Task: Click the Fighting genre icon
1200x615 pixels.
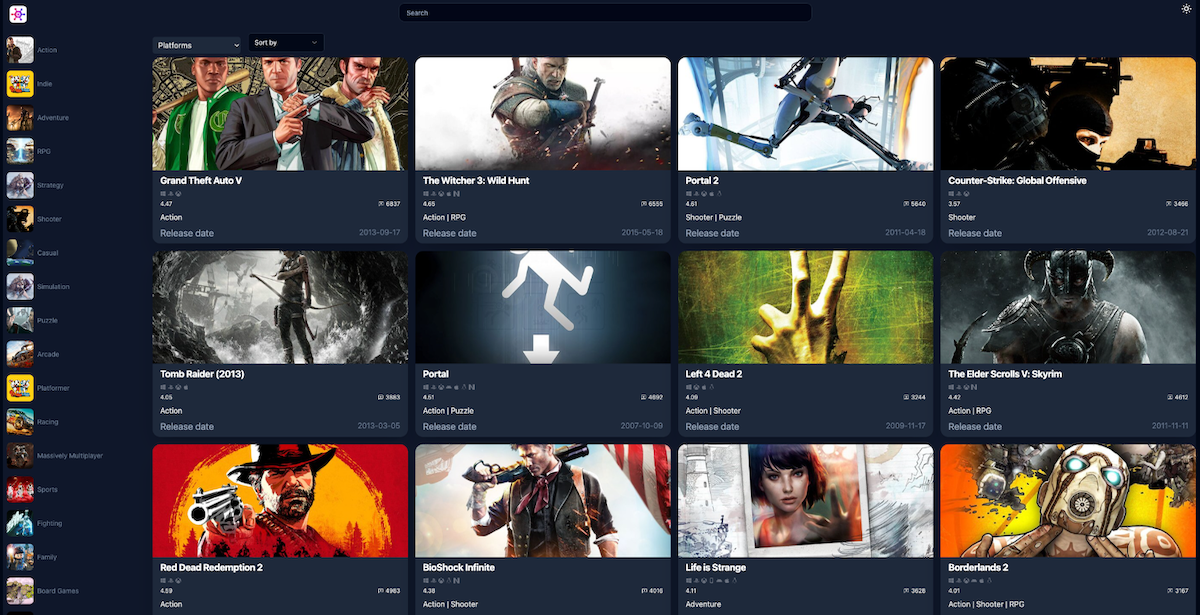Action: (20, 523)
